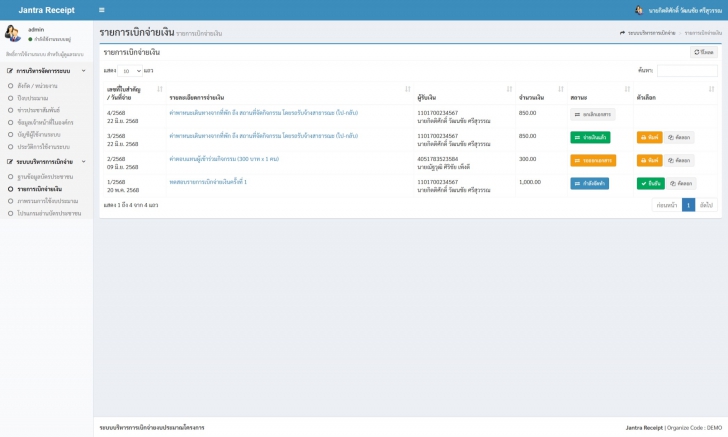
Task: Sort by the ตัวเลือก column
Action: point(675,93)
